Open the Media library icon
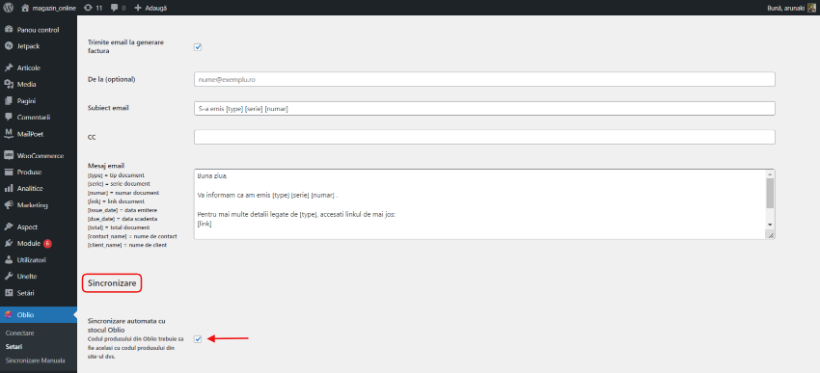 8,84
